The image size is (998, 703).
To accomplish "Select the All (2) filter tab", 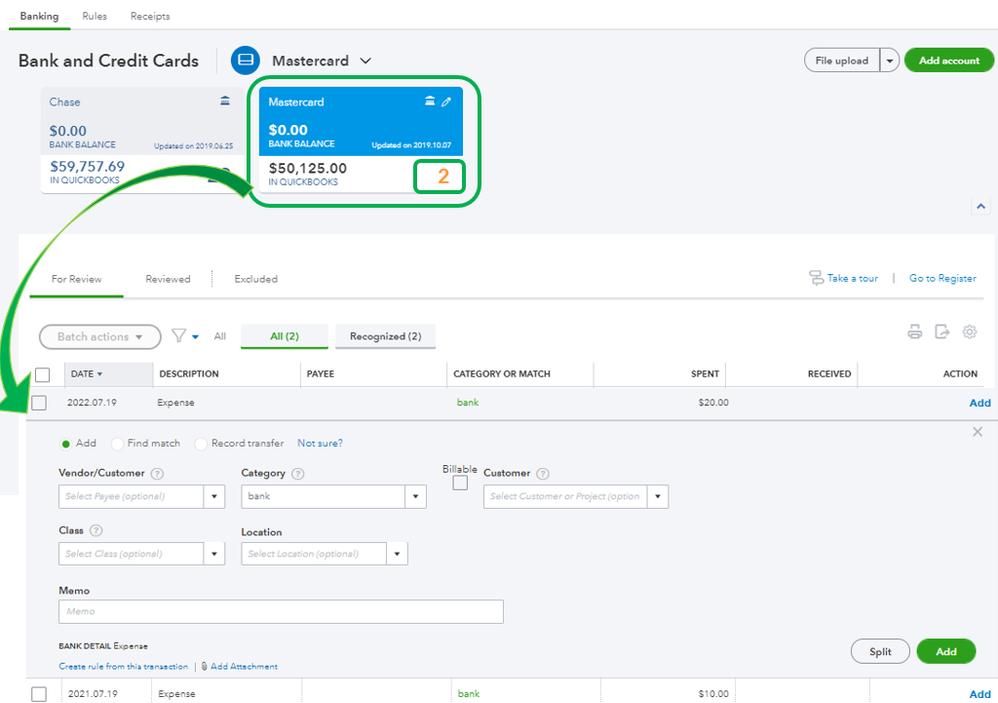I will [285, 336].
